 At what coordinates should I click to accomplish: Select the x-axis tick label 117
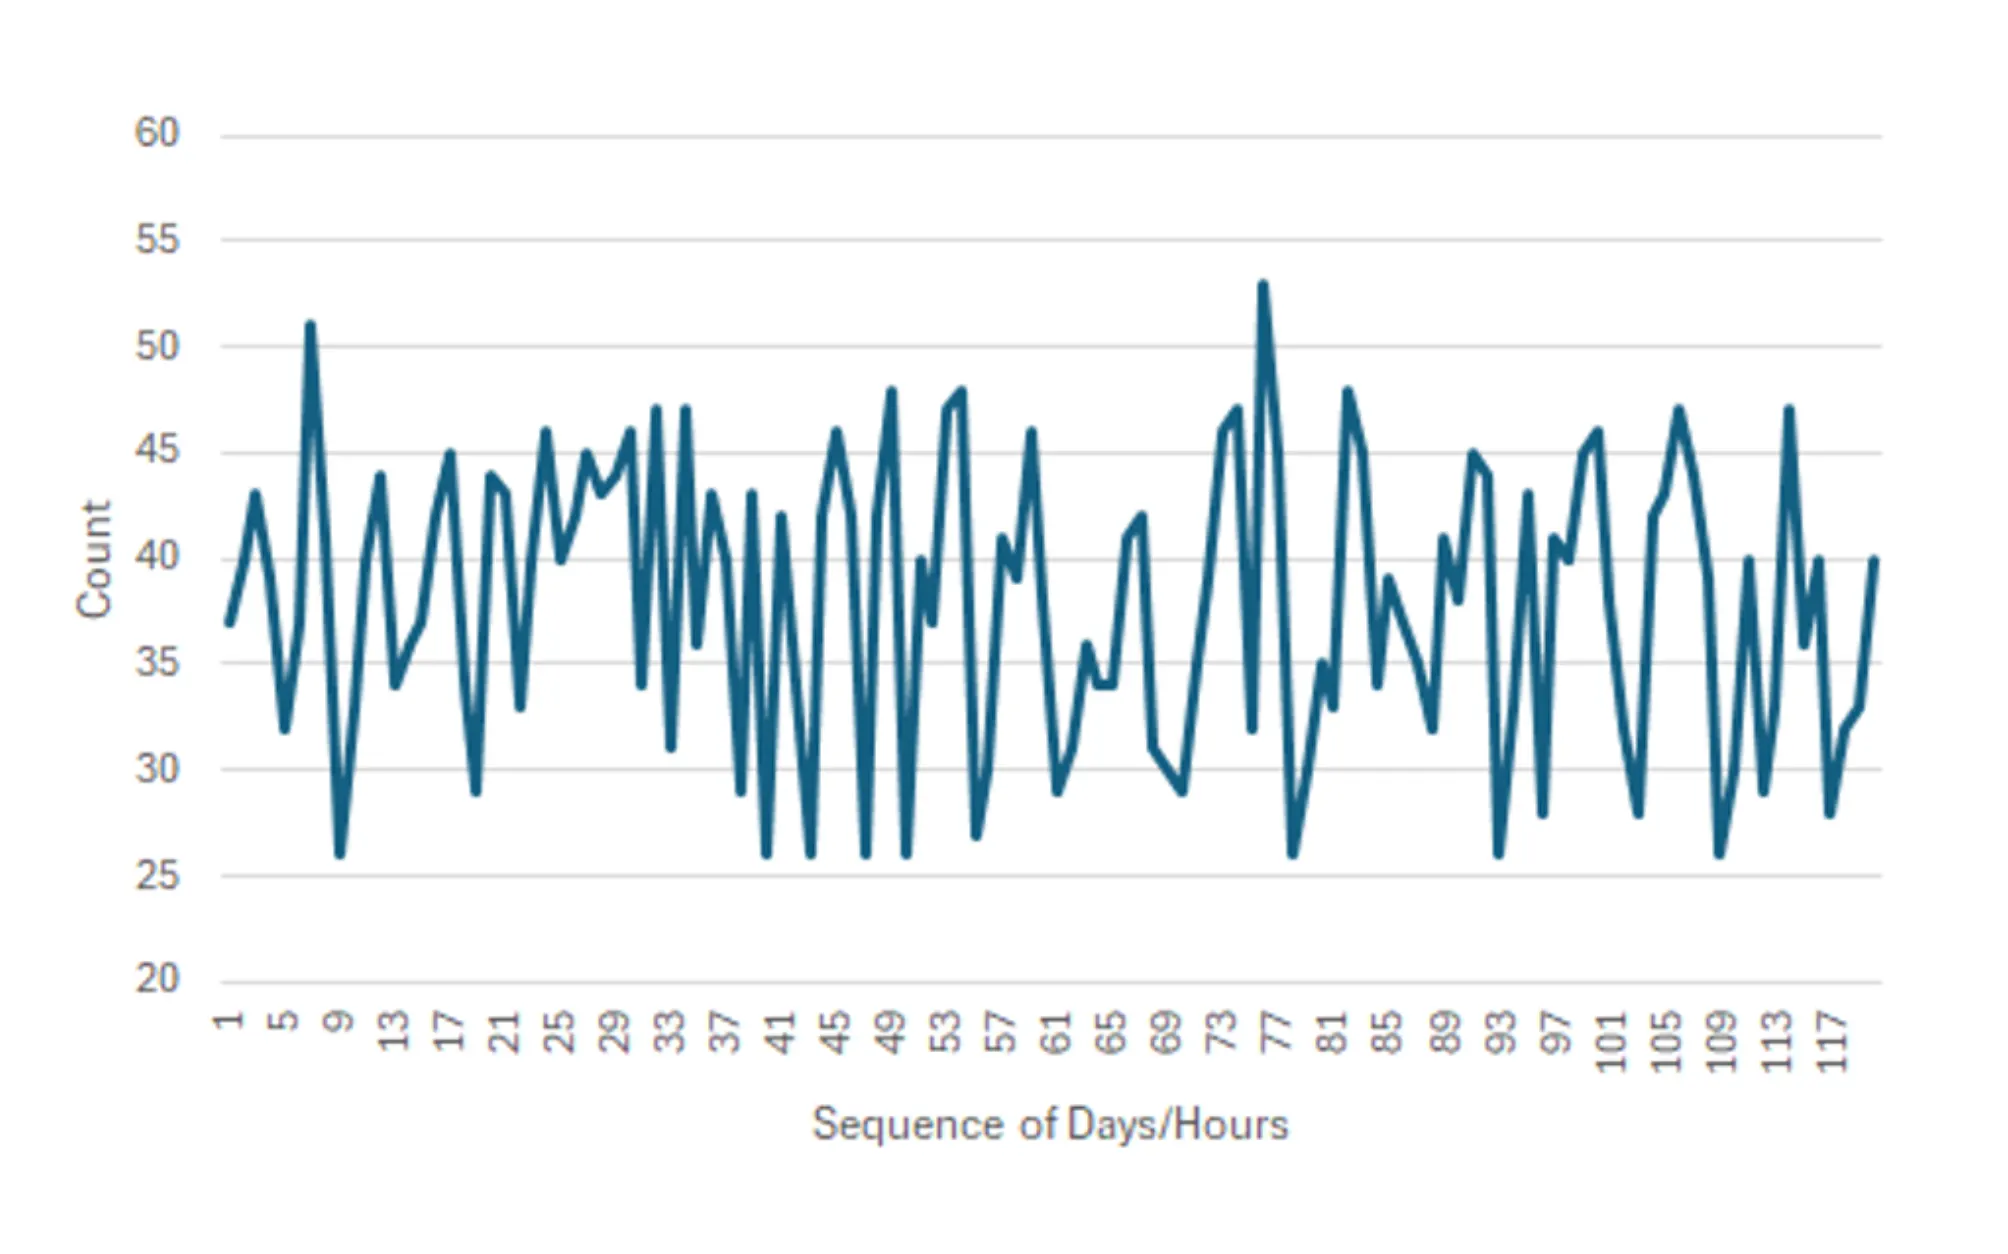click(x=1832, y=1042)
